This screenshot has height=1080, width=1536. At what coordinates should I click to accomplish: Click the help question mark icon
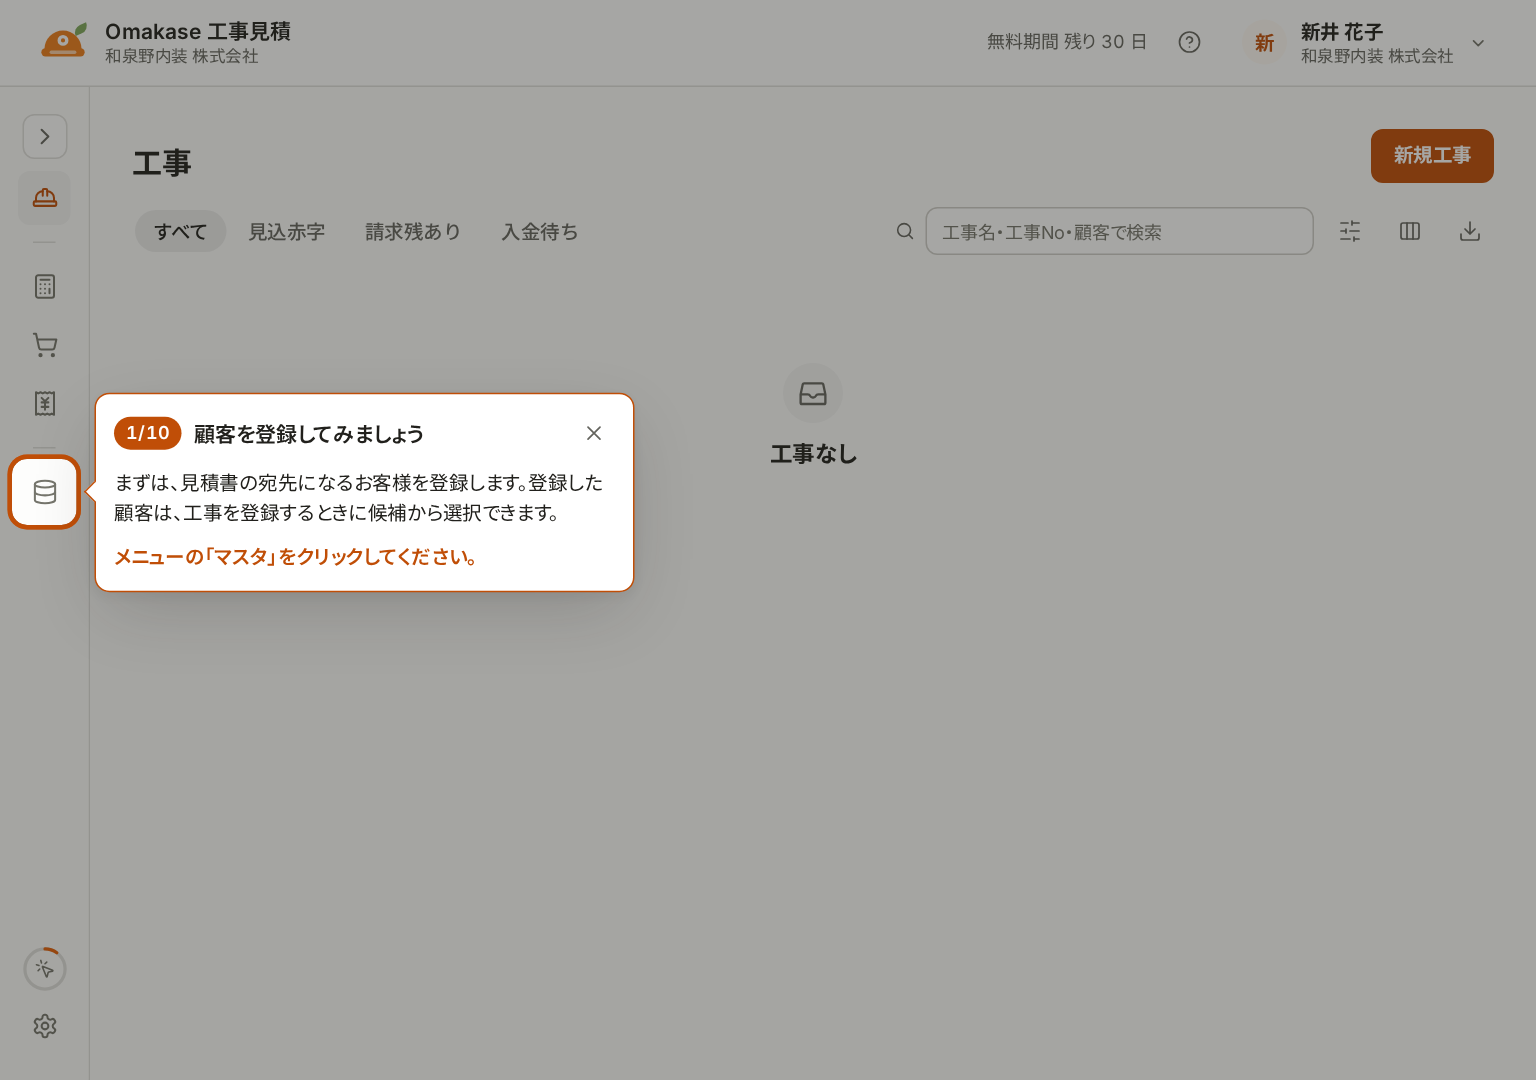pyautogui.click(x=1189, y=42)
